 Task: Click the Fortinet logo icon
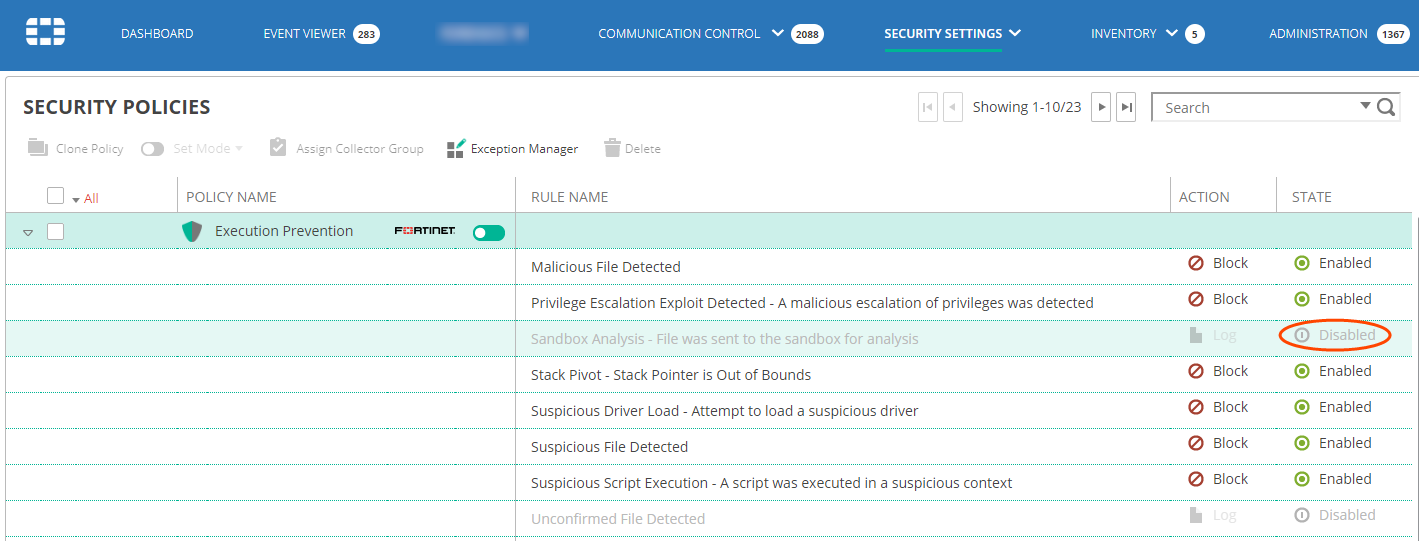[45, 33]
